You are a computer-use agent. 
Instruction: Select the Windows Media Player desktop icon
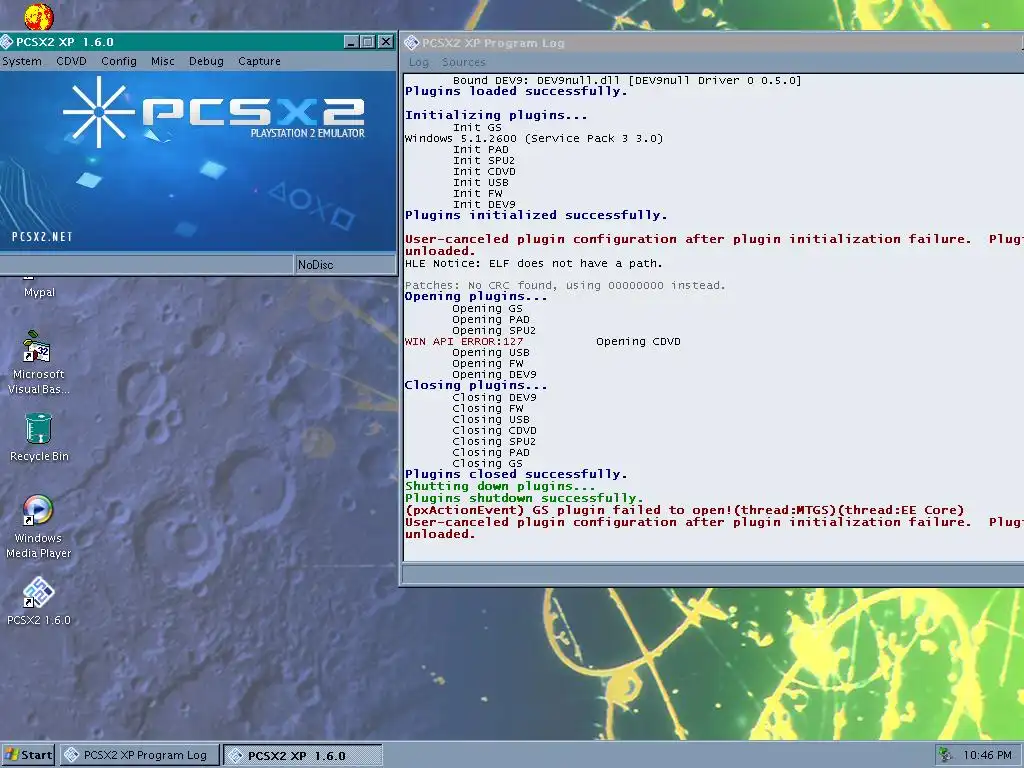pyautogui.click(x=38, y=527)
